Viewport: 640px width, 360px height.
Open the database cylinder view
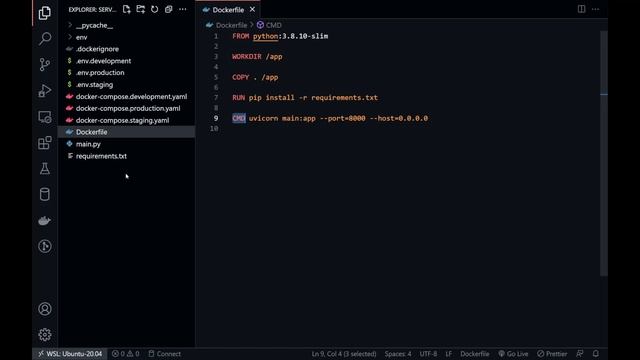(x=45, y=194)
